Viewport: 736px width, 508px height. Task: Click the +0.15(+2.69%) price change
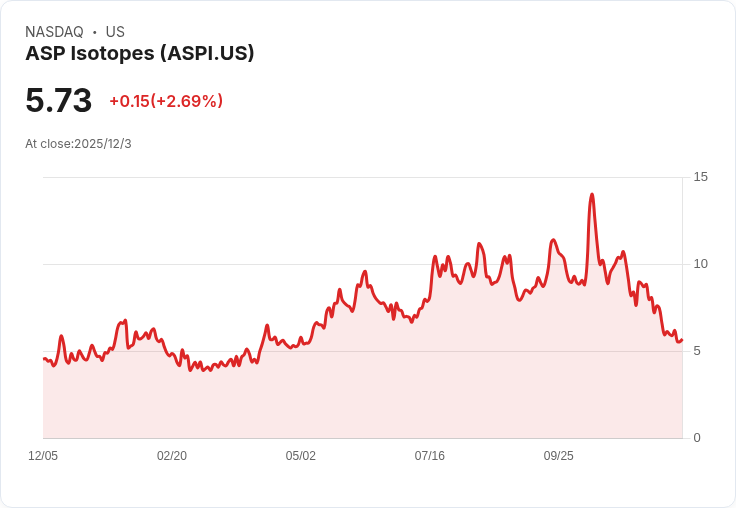(x=166, y=101)
